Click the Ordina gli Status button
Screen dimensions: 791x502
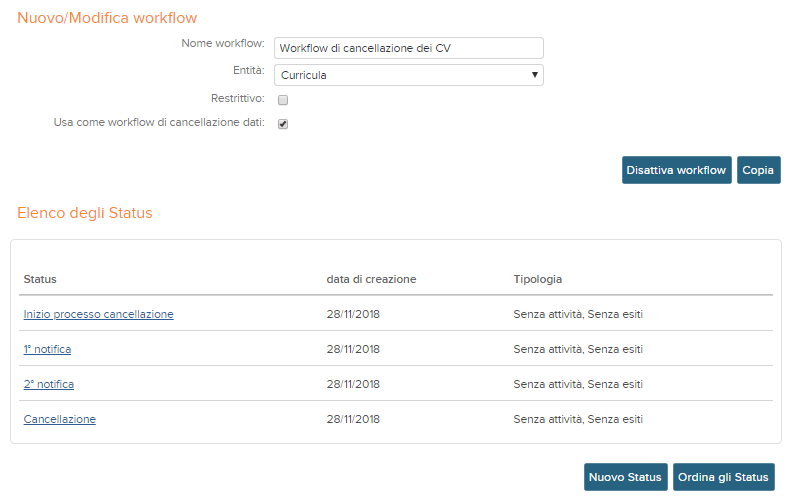(723, 477)
